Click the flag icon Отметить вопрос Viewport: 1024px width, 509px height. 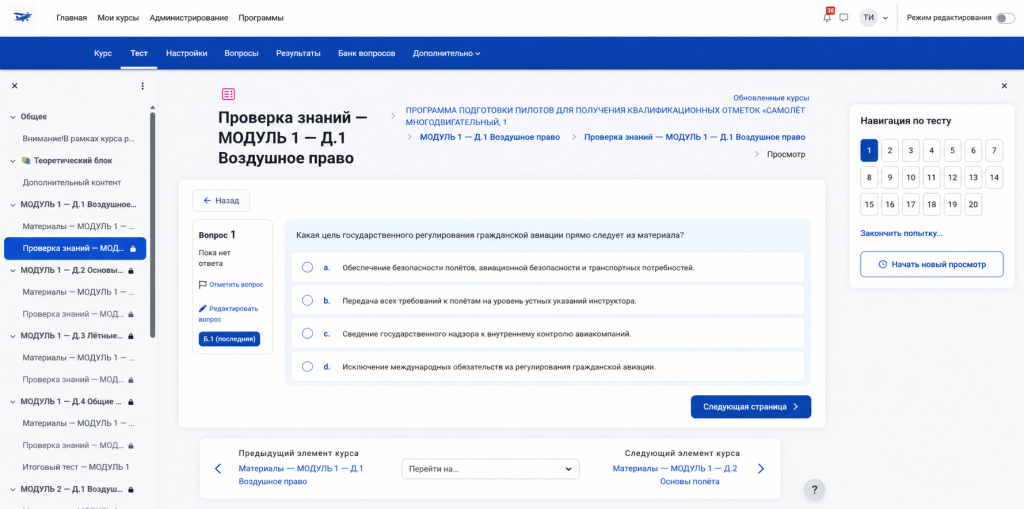pyautogui.click(x=202, y=285)
